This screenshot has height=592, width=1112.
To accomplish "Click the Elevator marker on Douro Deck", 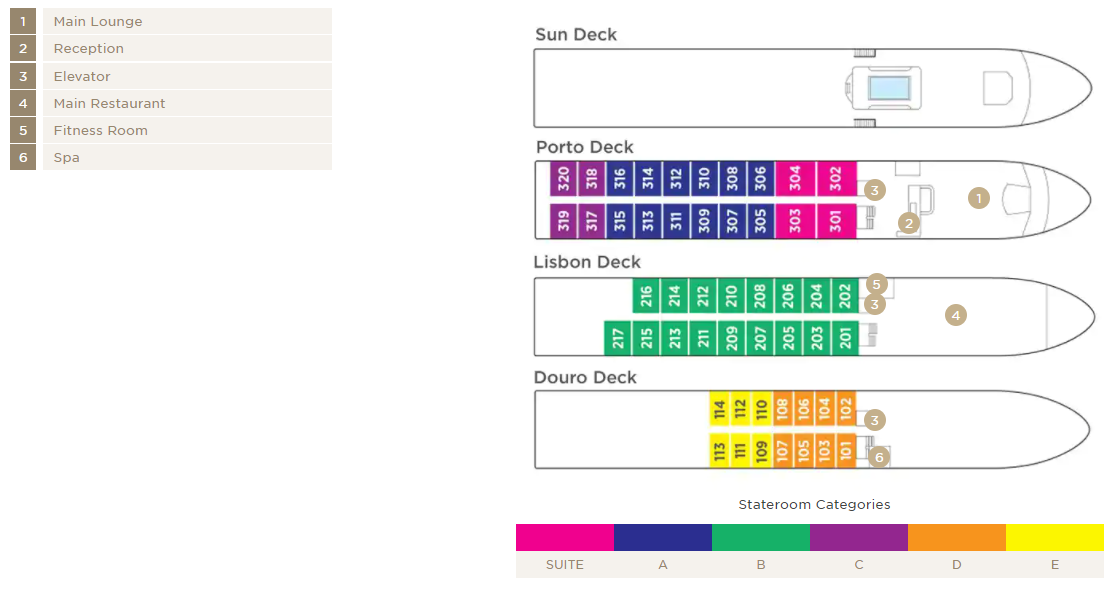I will pos(874,420).
